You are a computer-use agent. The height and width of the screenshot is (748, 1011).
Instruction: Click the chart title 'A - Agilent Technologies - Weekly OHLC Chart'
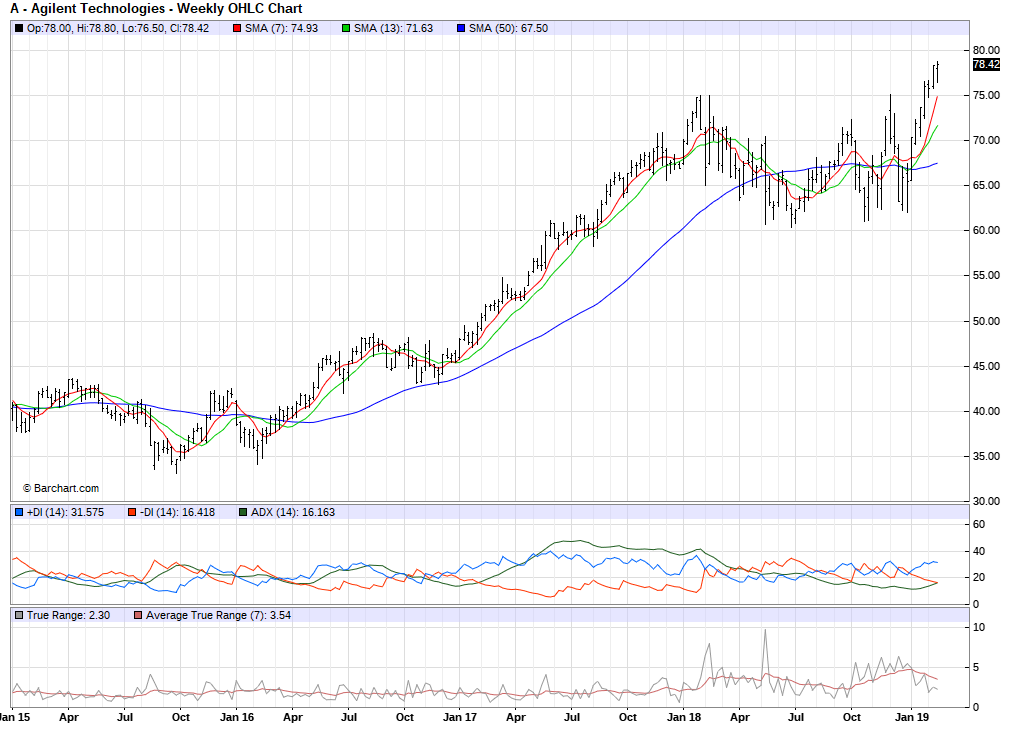(156, 8)
